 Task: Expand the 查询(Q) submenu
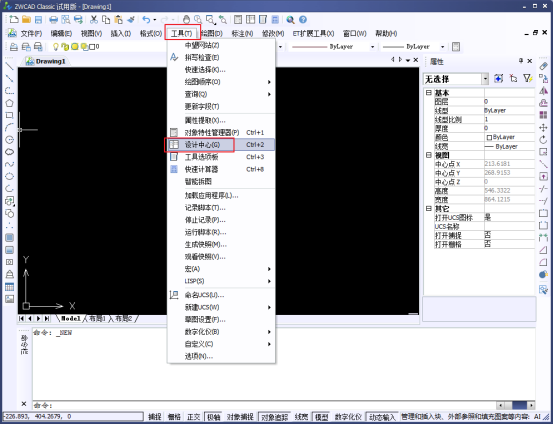(x=222, y=94)
